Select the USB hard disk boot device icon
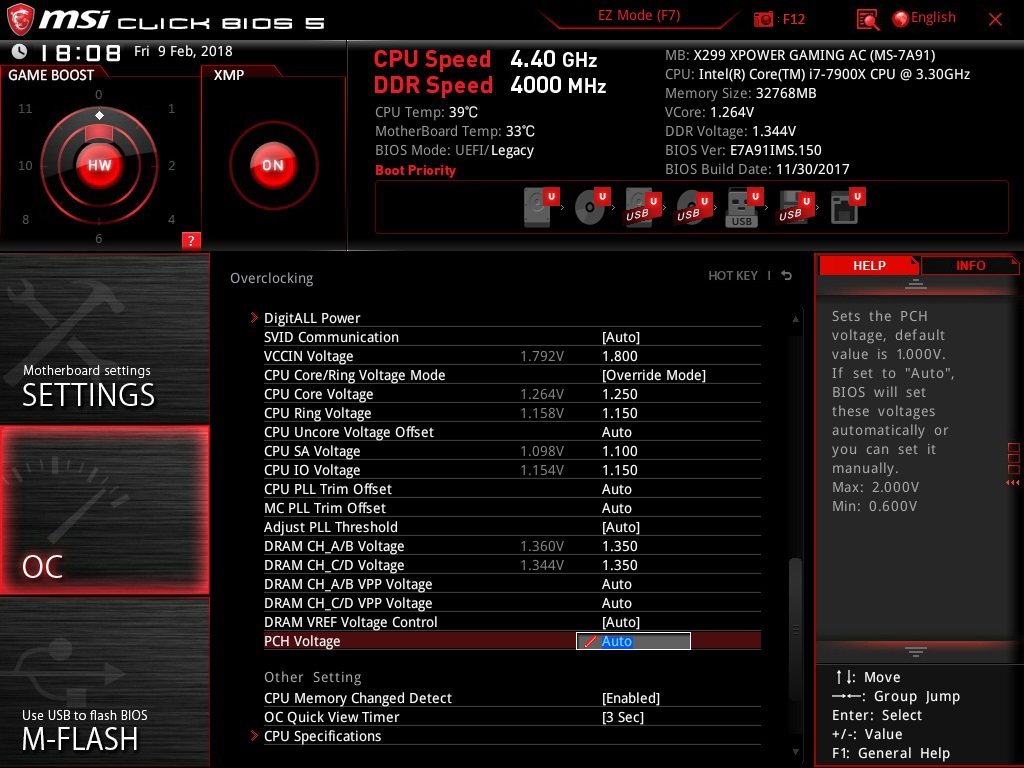Image resolution: width=1024 pixels, height=768 pixels. point(643,206)
